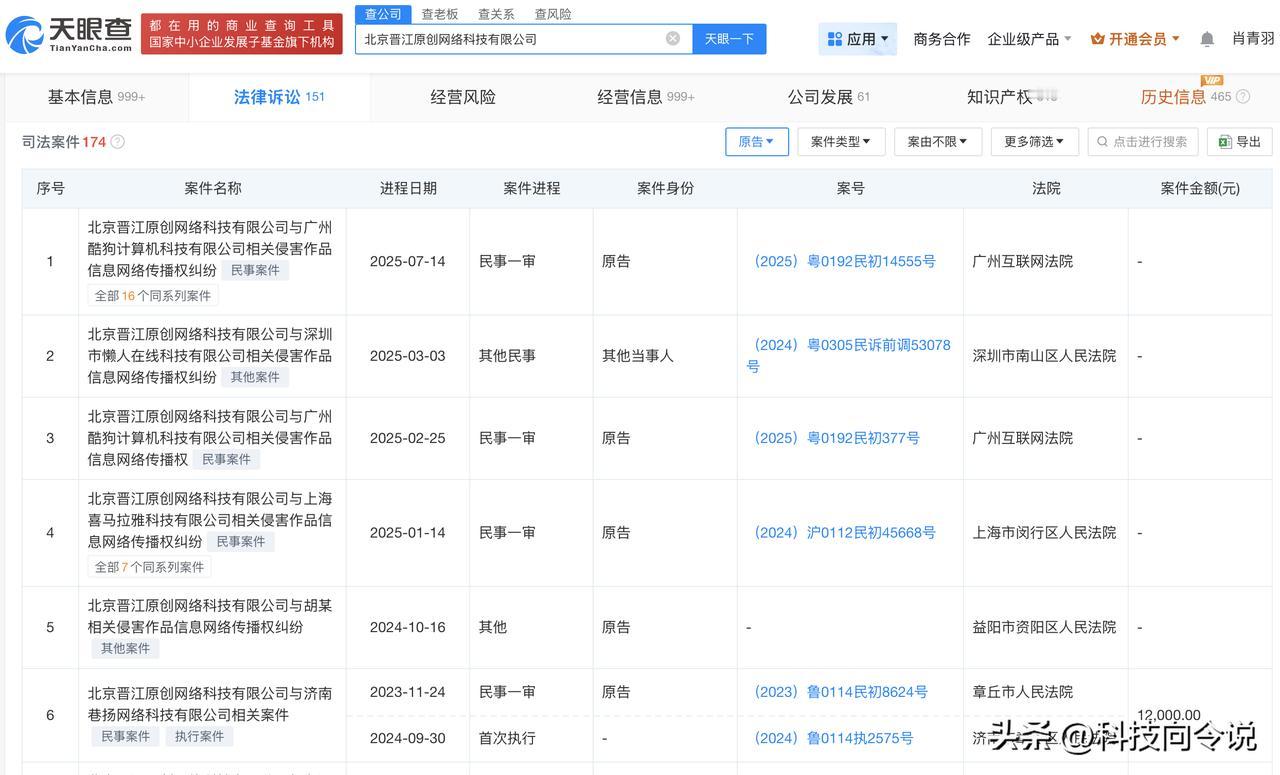Image resolution: width=1280 pixels, height=775 pixels.
Task: Switch to 查老板 search tab
Action: pos(439,14)
